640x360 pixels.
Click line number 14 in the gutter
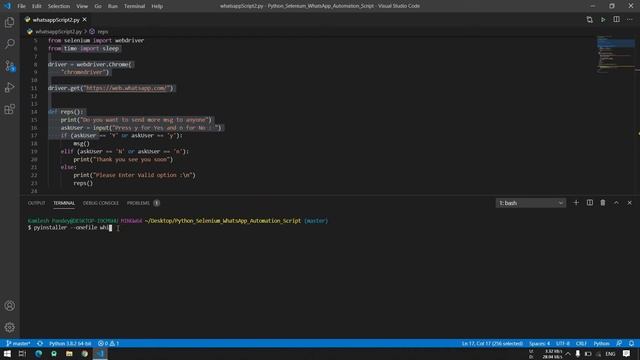click(34, 112)
